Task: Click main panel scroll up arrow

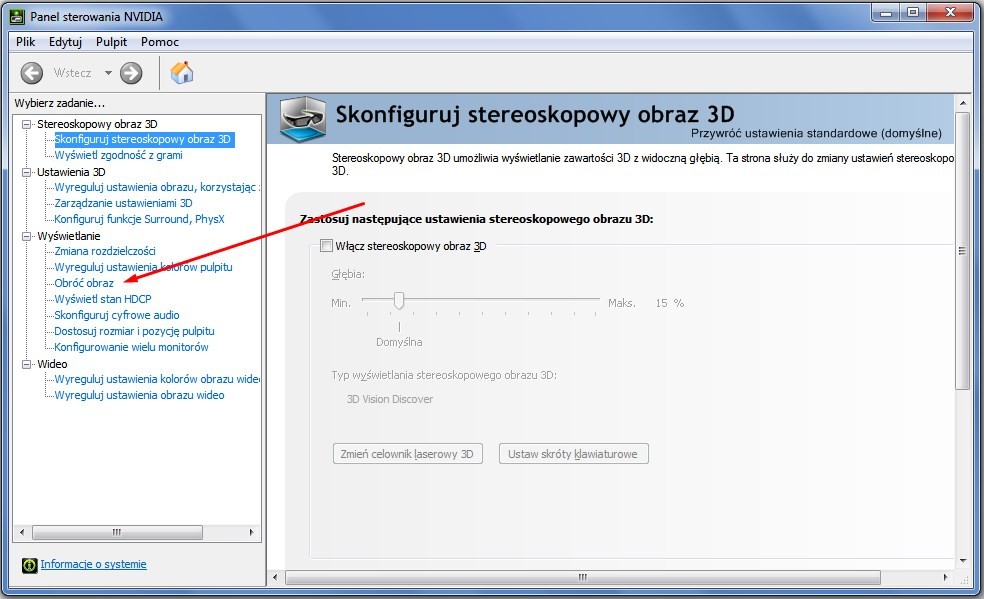Action: tap(963, 102)
